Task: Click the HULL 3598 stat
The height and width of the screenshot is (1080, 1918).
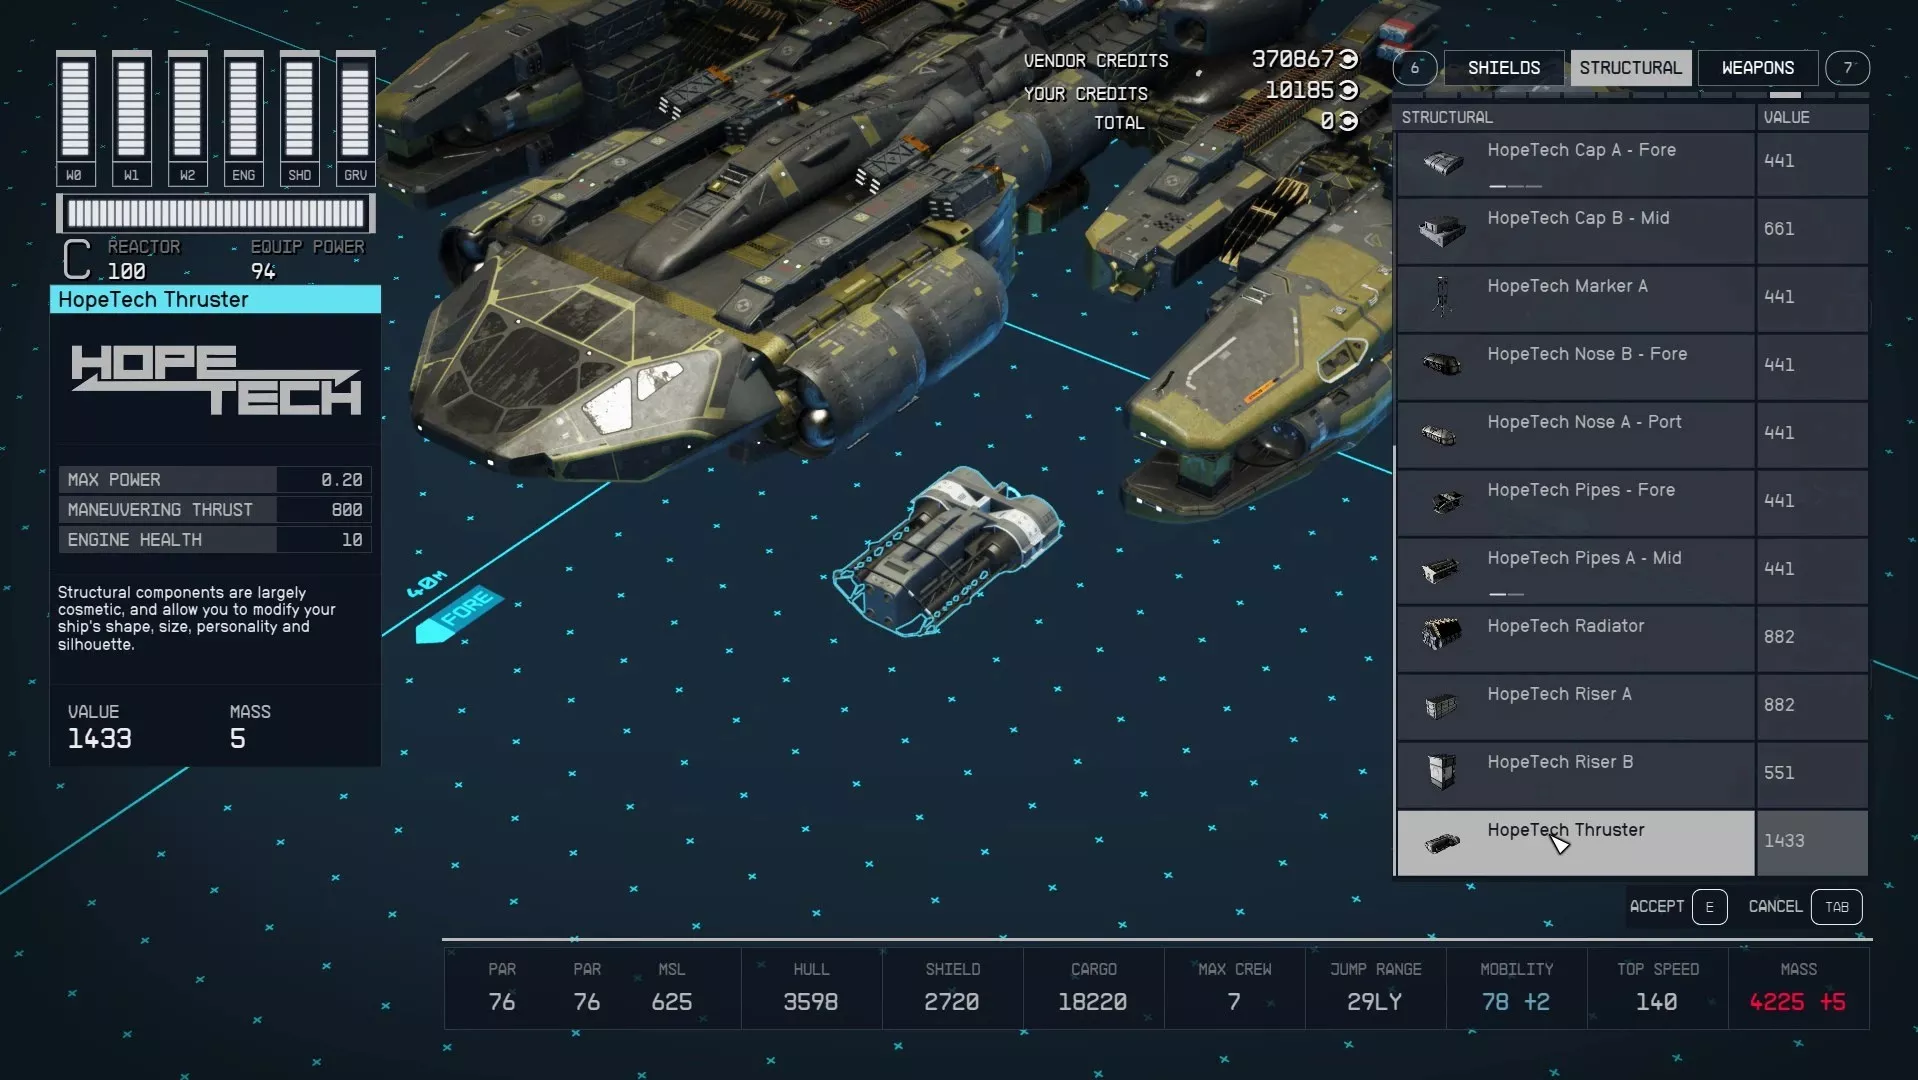Action: coord(811,988)
